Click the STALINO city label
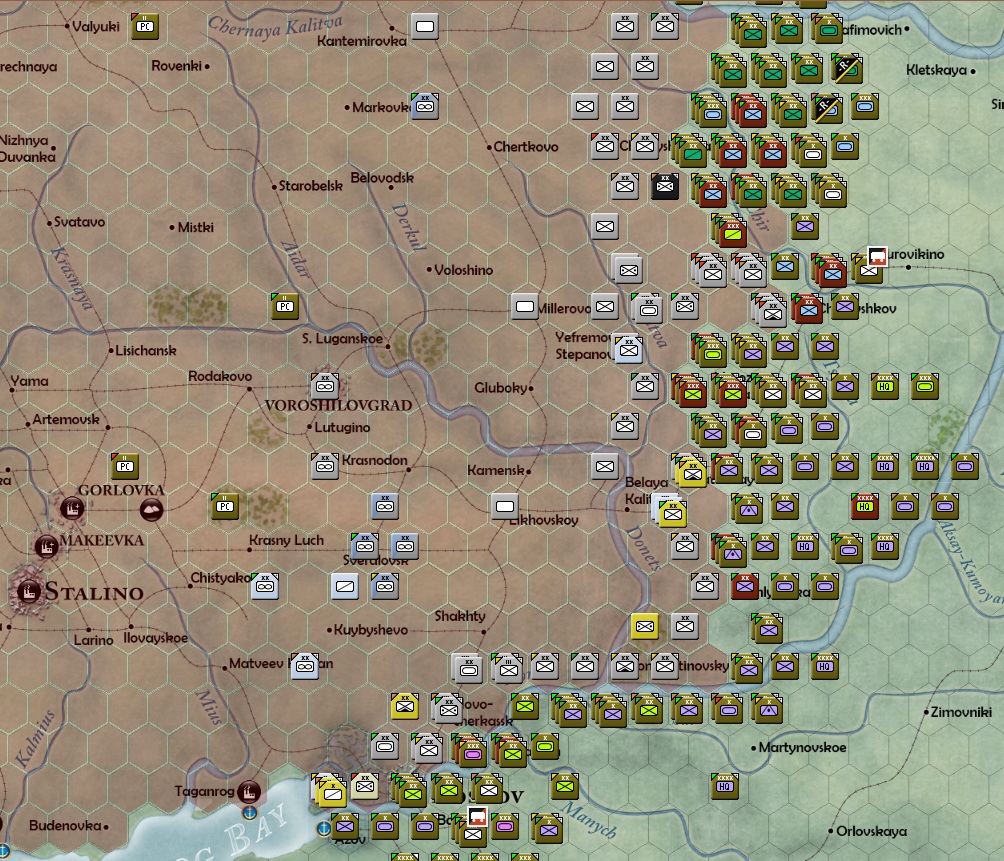The height and width of the screenshot is (861, 1004). click(x=94, y=592)
